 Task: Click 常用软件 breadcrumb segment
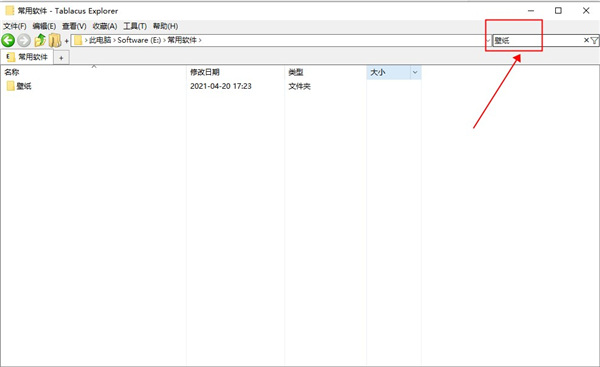(182, 40)
